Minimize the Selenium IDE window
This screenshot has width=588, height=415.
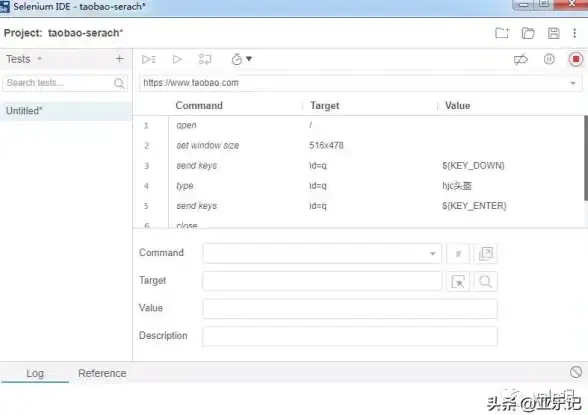[x=524, y=4]
